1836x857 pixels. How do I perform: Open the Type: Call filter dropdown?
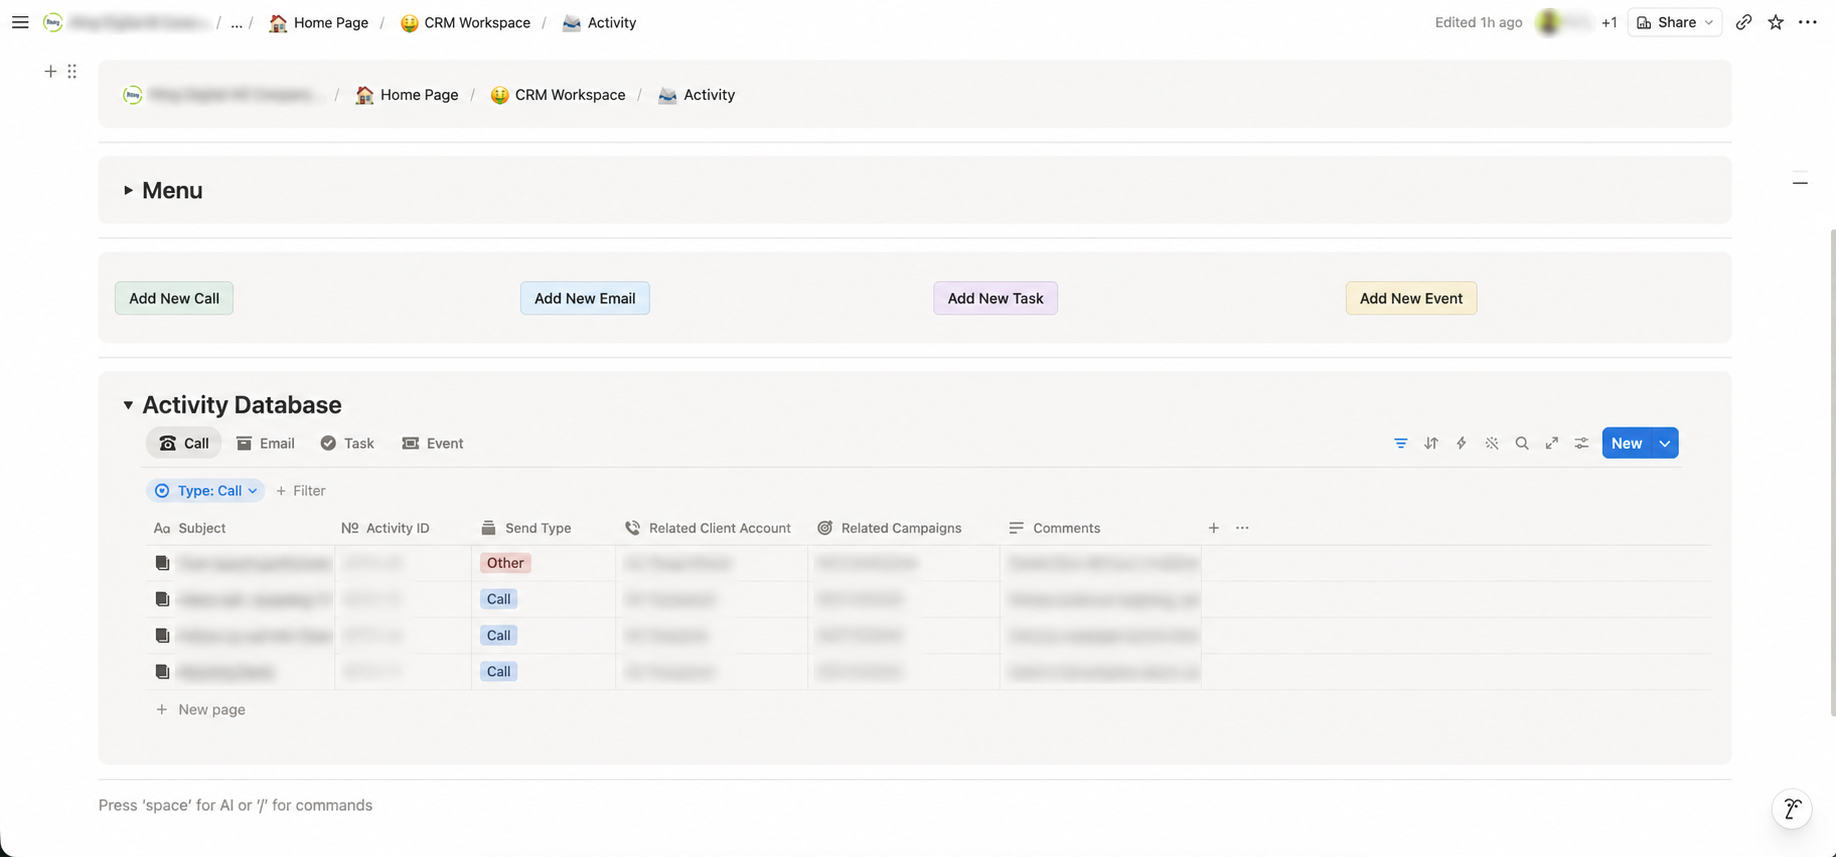206,491
